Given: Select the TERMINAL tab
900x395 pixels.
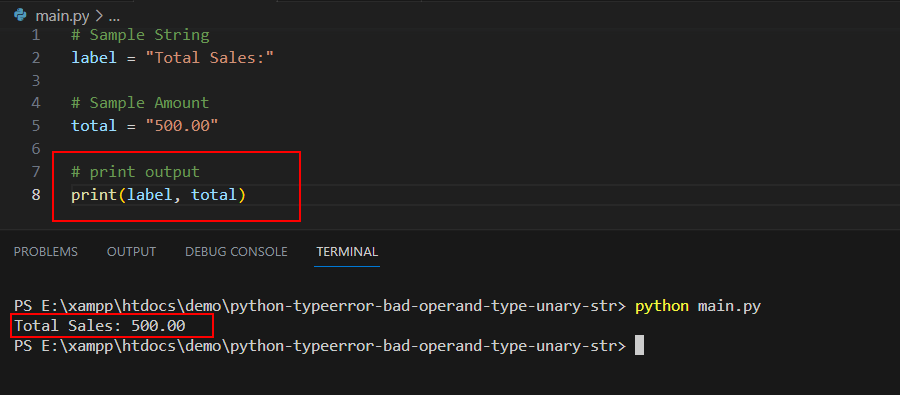Looking at the screenshot, I should [x=347, y=251].
